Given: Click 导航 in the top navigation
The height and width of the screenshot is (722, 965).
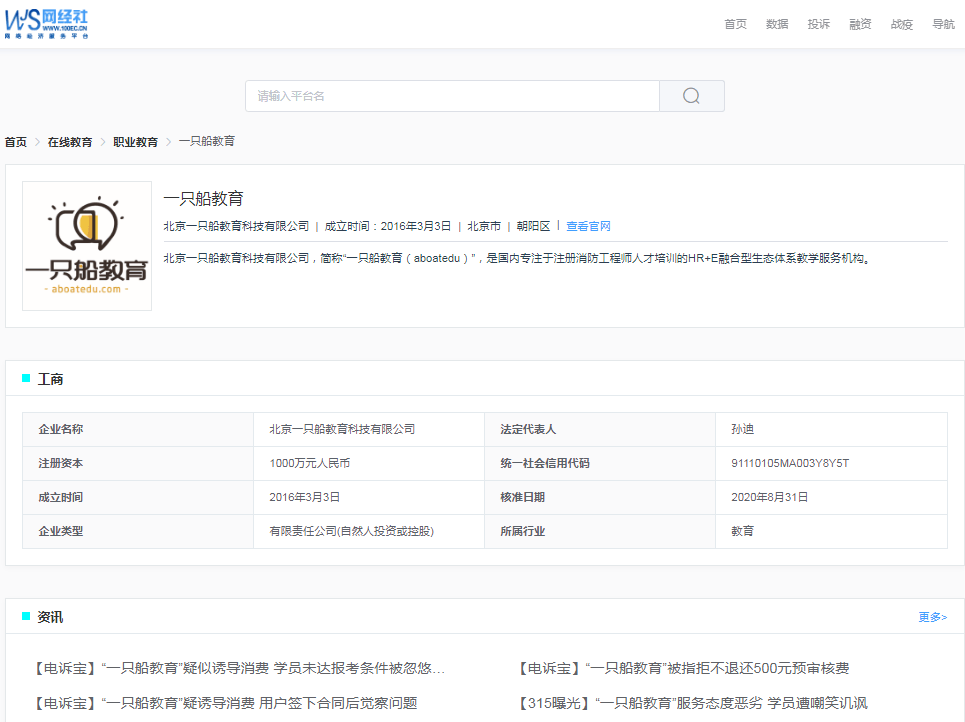Looking at the screenshot, I should click(x=943, y=24).
